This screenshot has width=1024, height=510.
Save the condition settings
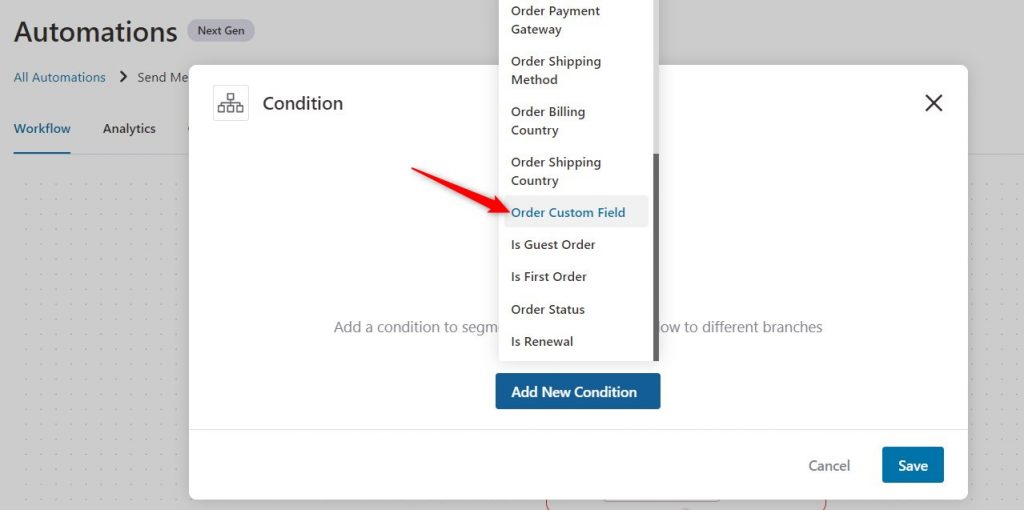912,465
